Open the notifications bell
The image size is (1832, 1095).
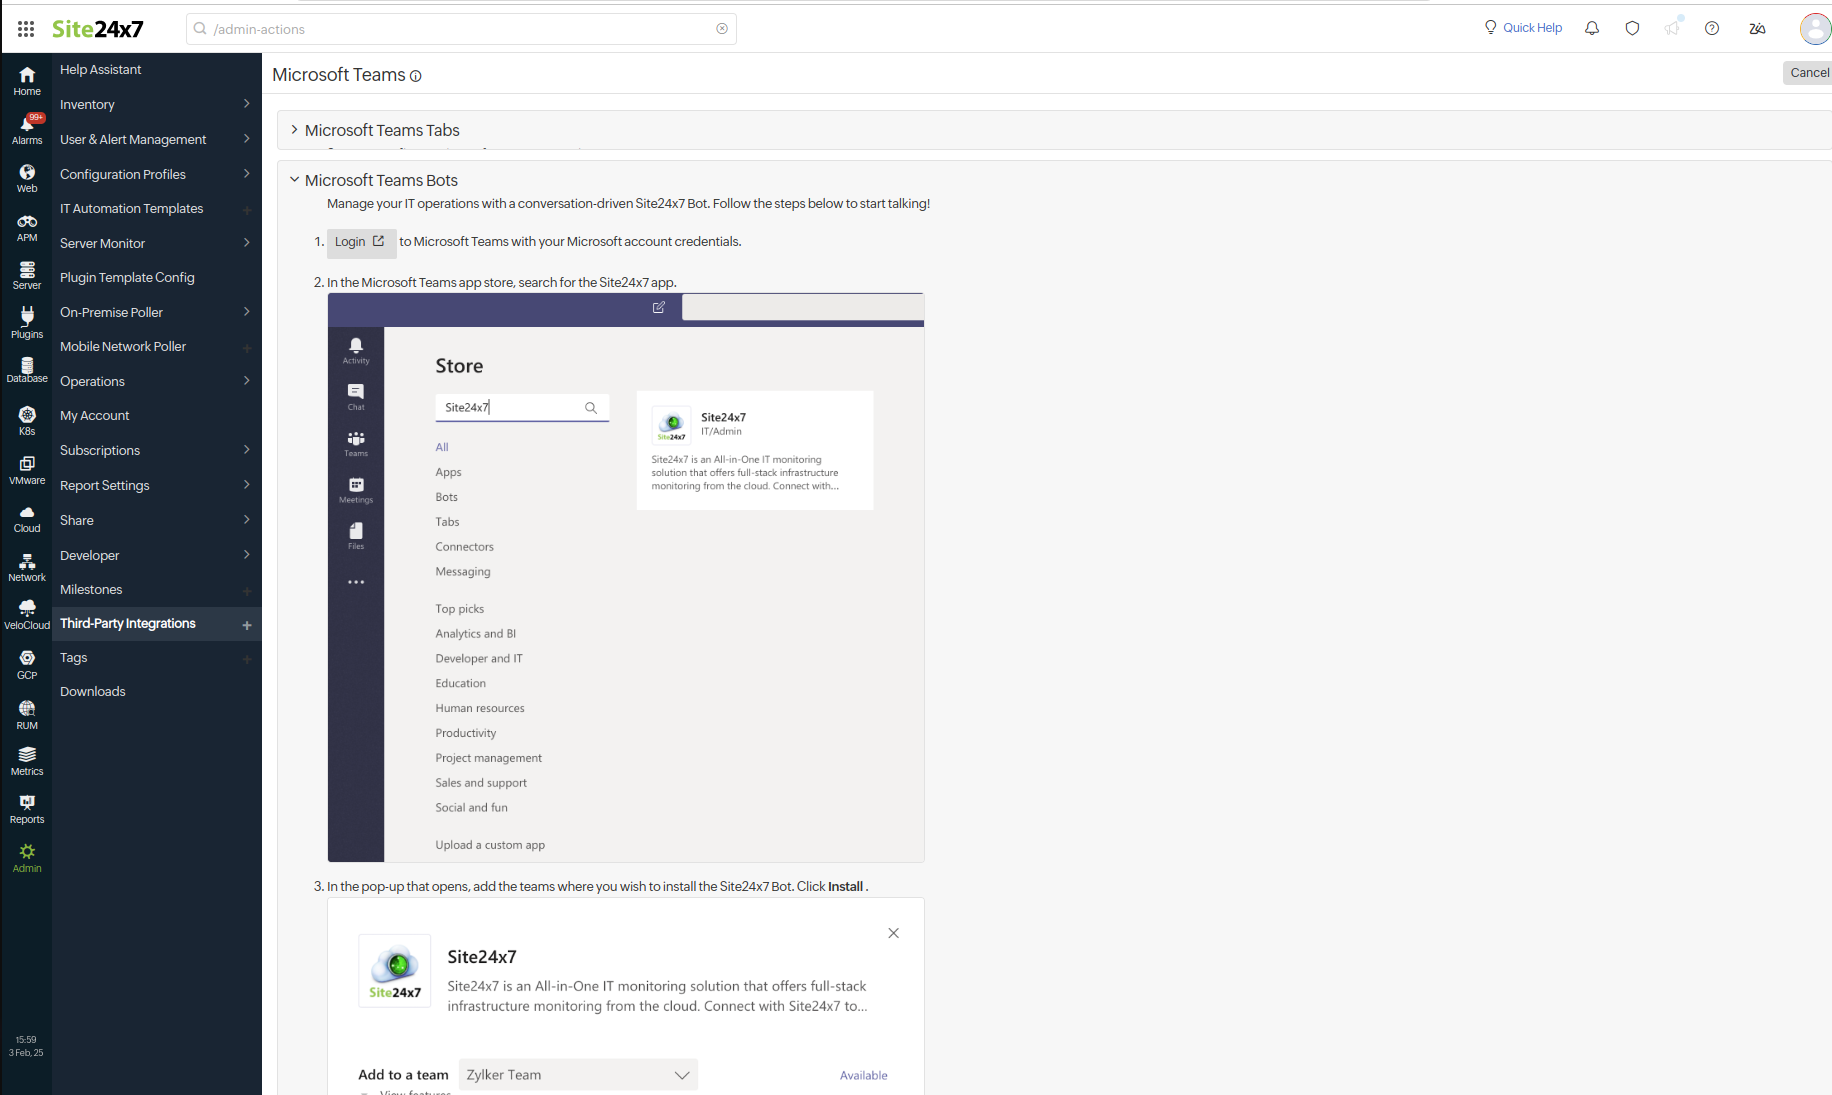(x=1591, y=28)
